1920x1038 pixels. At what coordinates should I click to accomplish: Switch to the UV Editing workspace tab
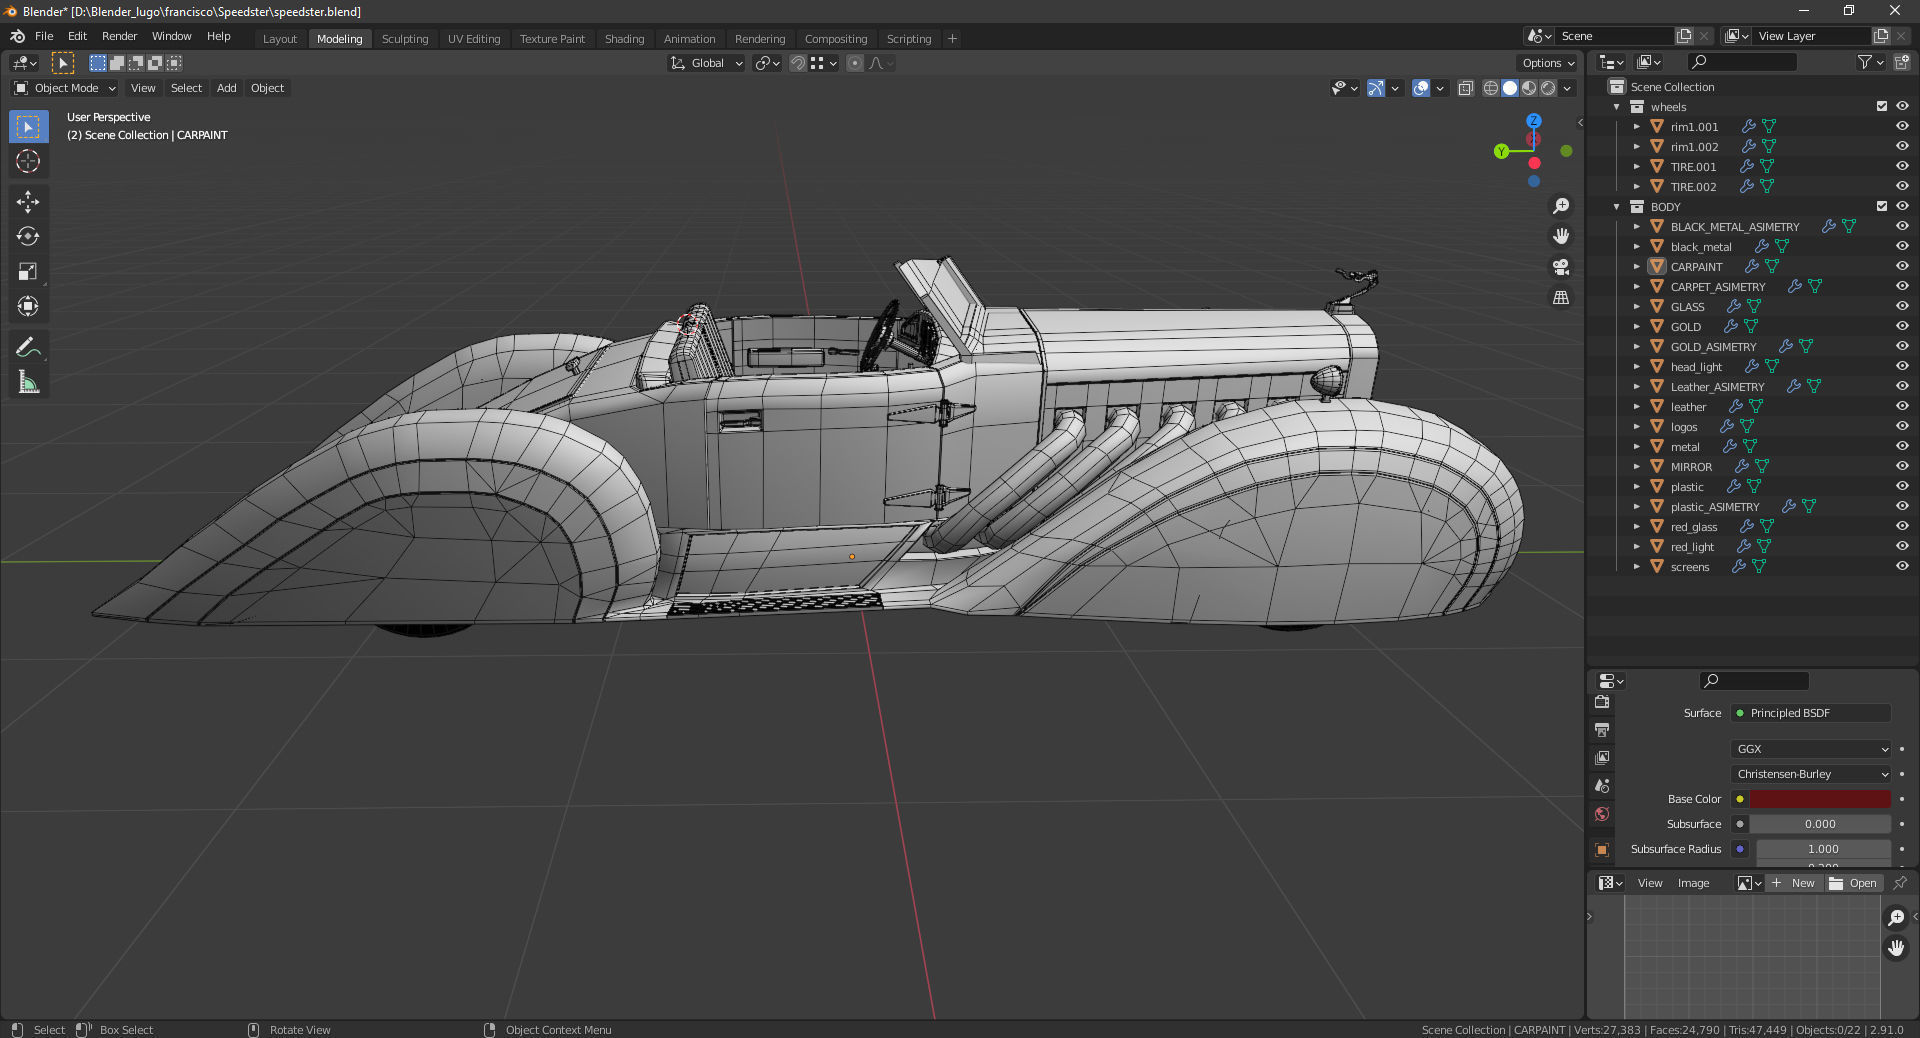pyautogui.click(x=474, y=39)
